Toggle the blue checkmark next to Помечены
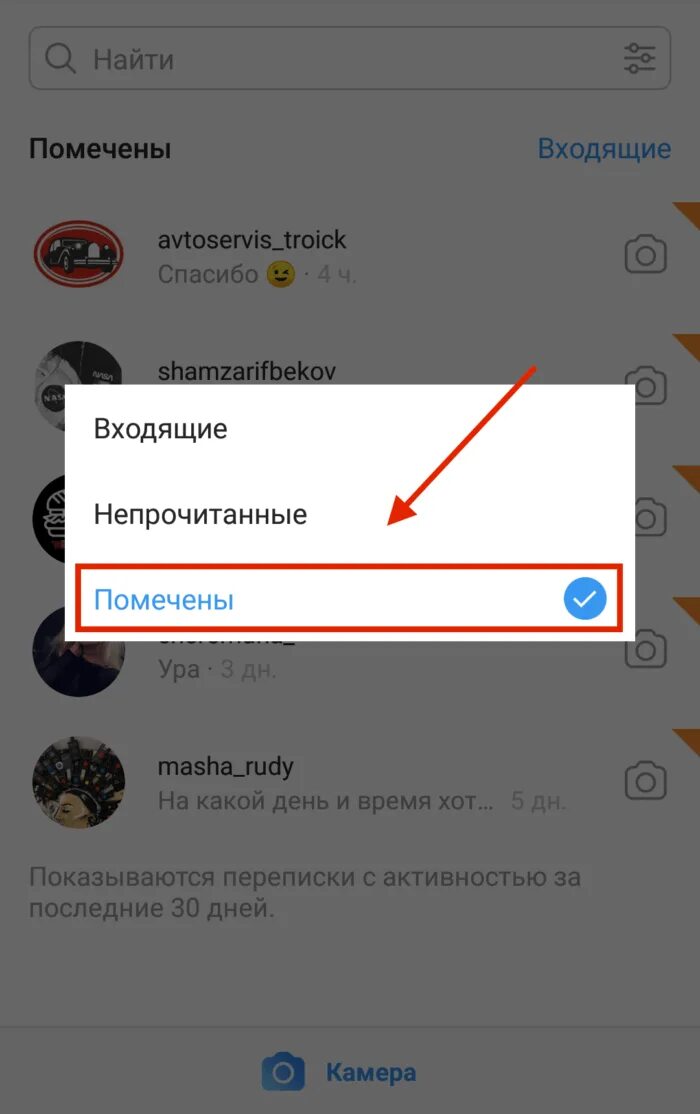 585,599
